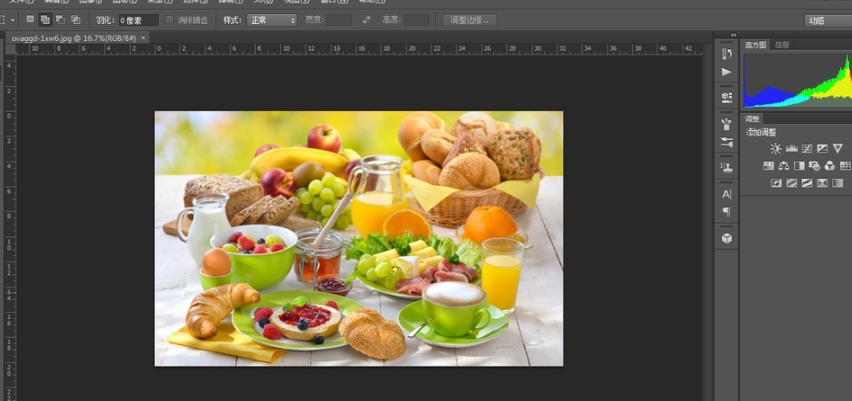Click the histogram graph display
The height and width of the screenshot is (401, 852).
coord(797,80)
